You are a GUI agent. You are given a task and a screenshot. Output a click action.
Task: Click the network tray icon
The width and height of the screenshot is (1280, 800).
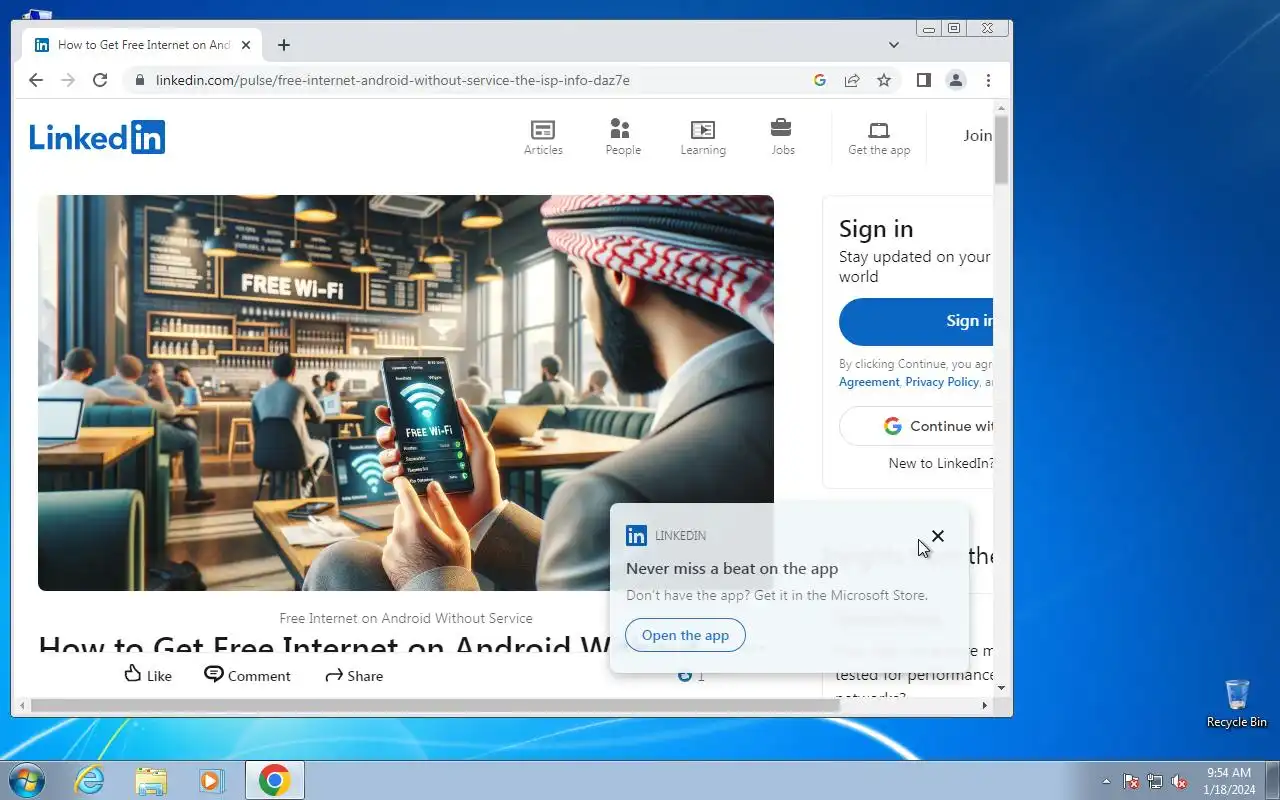click(x=1155, y=781)
